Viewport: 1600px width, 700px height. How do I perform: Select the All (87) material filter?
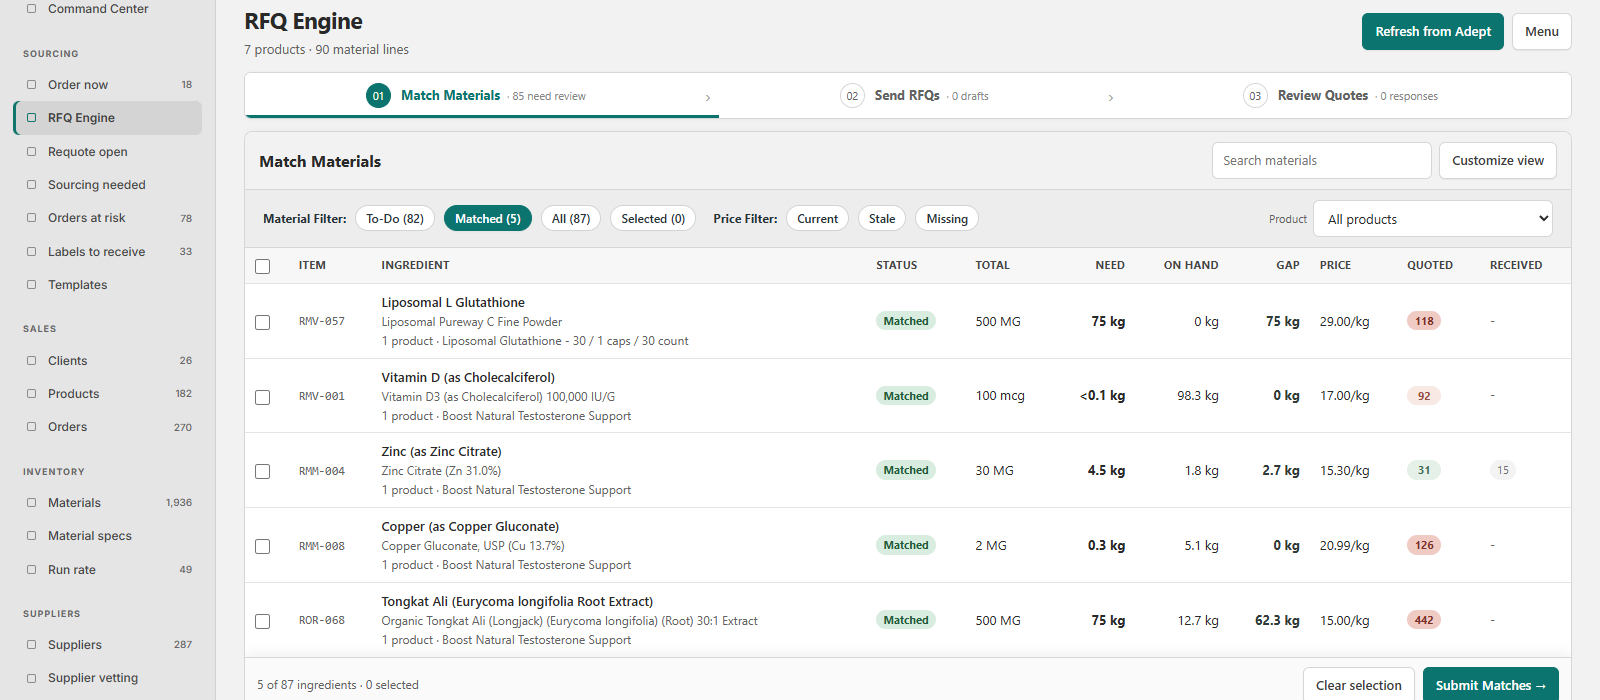coord(571,219)
